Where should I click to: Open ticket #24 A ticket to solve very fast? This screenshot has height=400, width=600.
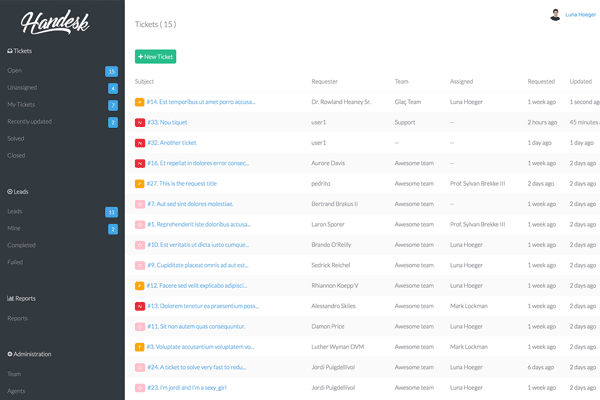tap(197, 367)
